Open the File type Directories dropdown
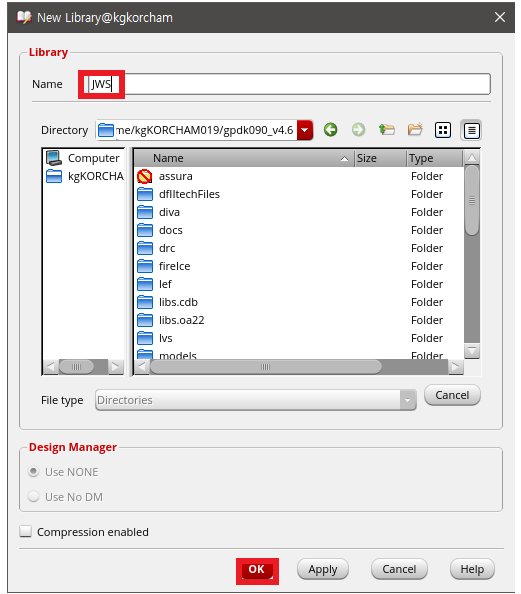521x594 pixels. click(256, 400)
